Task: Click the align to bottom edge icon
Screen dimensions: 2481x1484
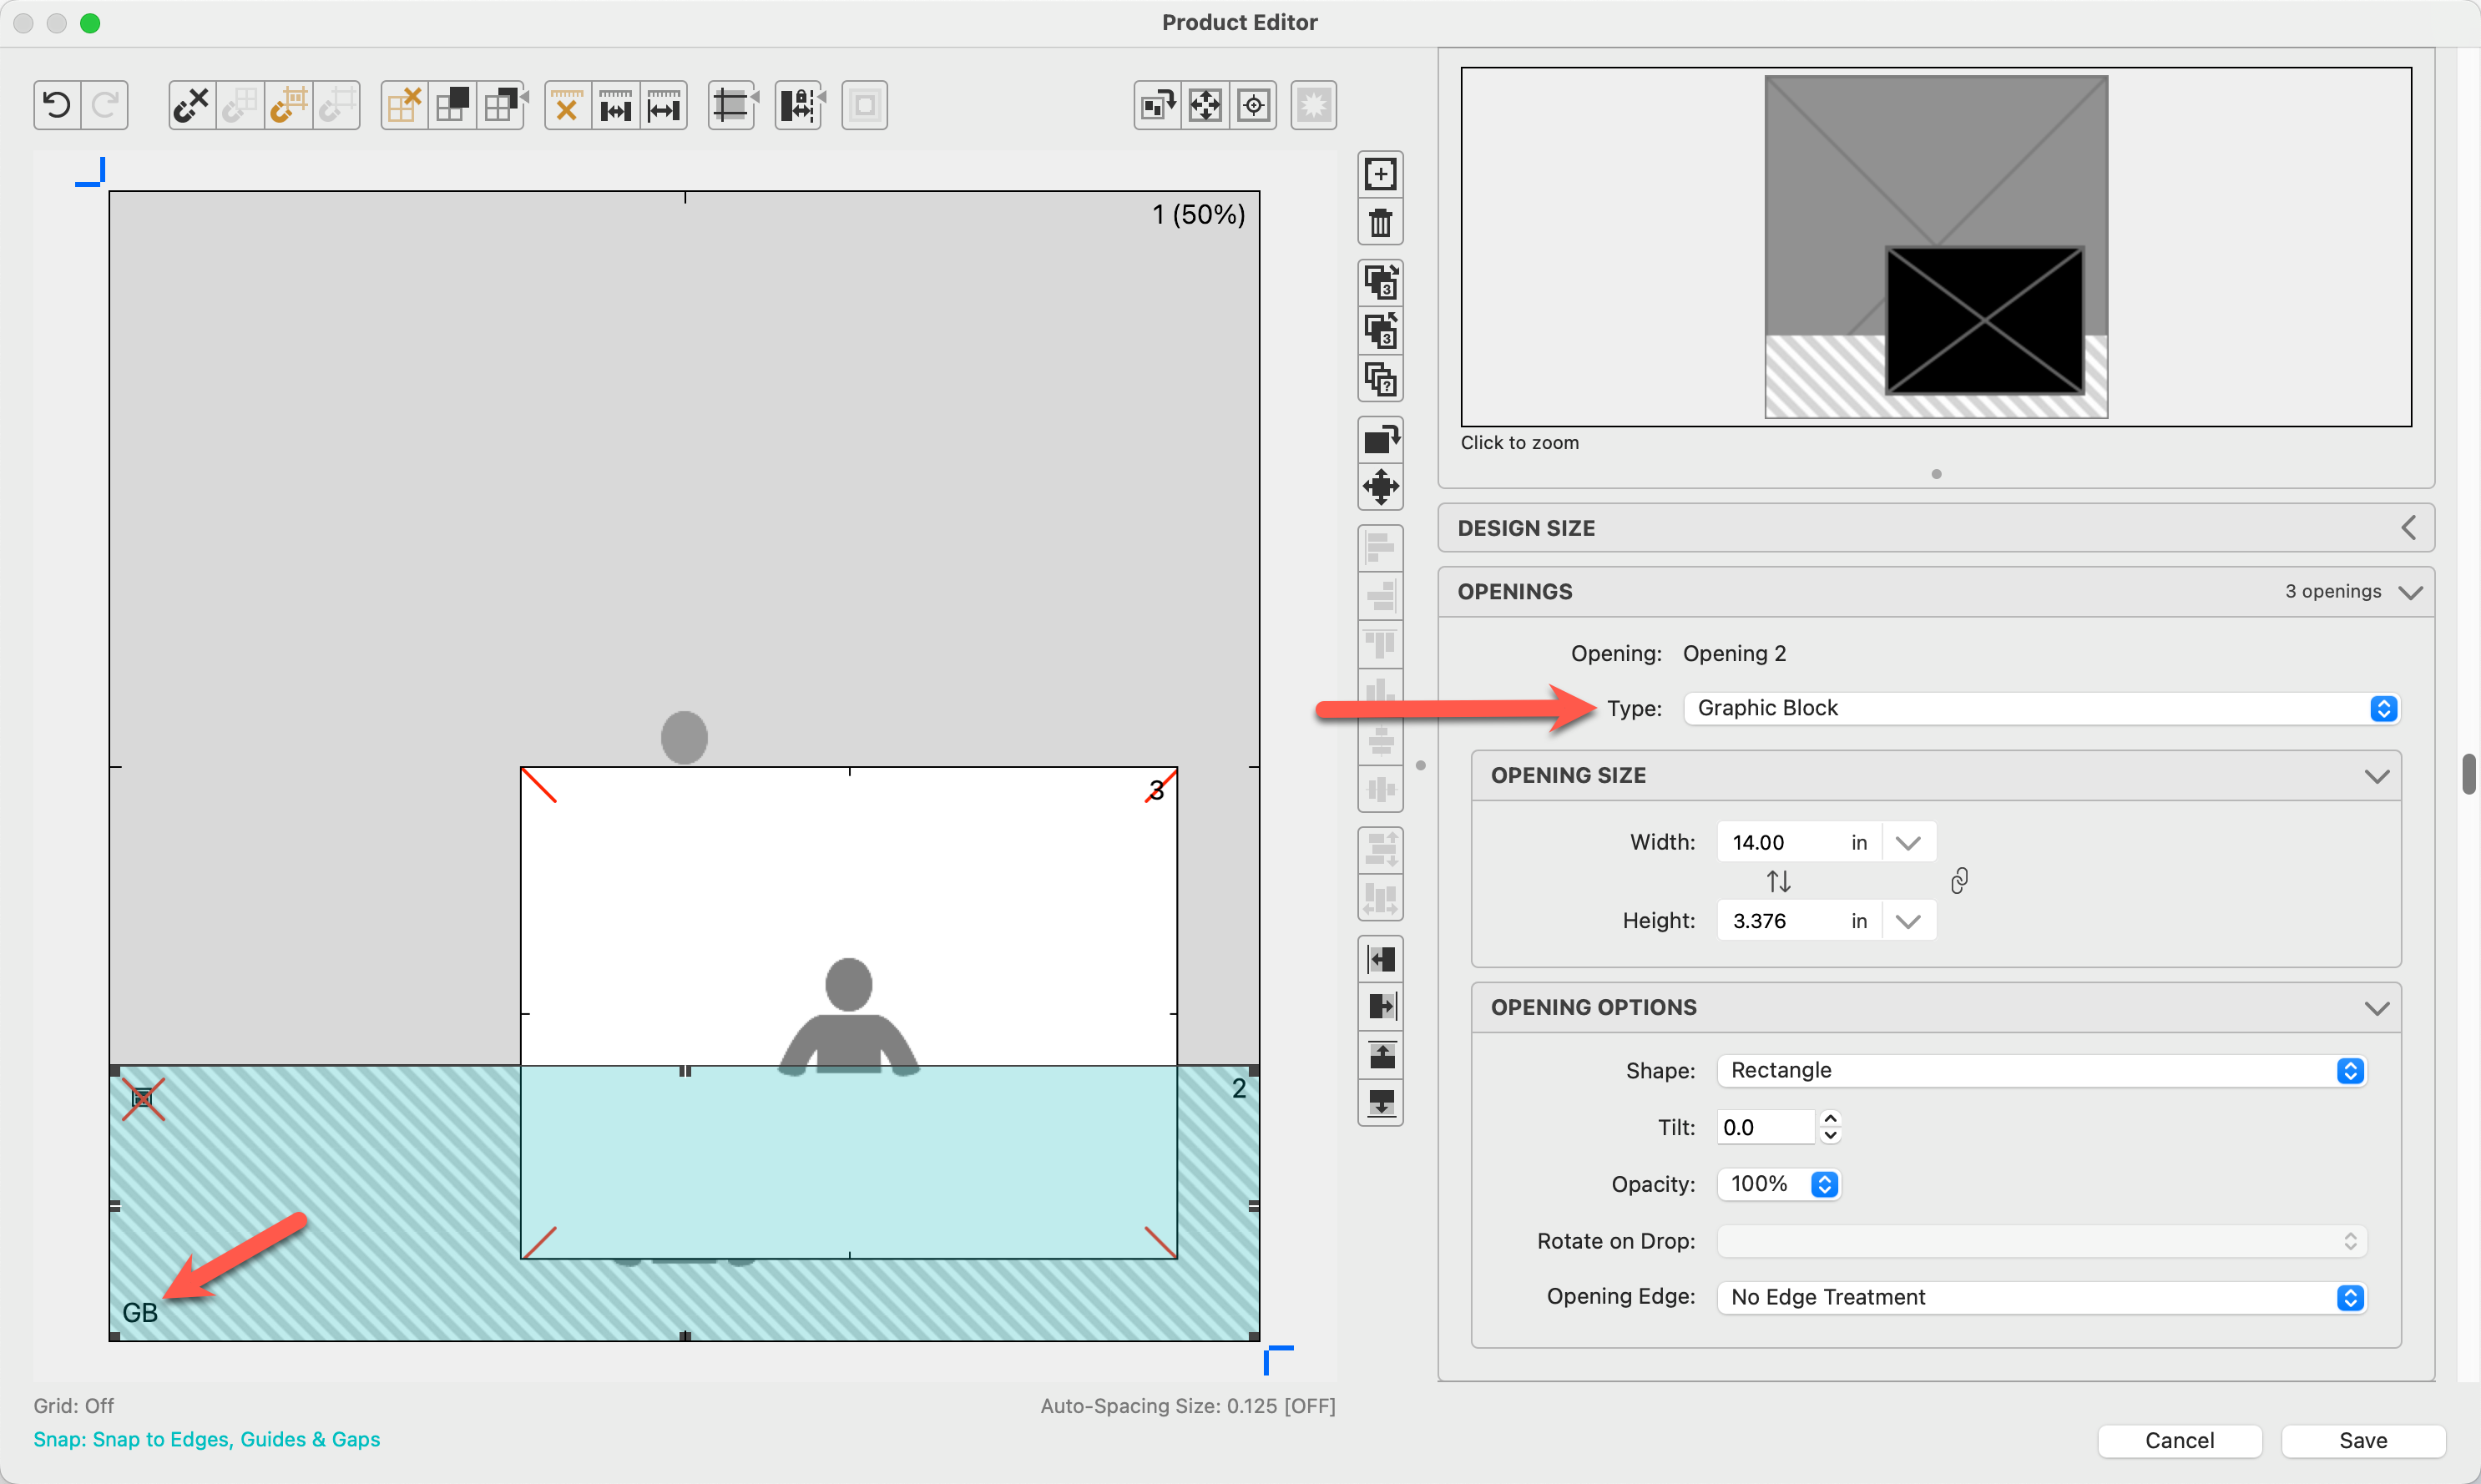Action: click(x=1380, y=1103)
